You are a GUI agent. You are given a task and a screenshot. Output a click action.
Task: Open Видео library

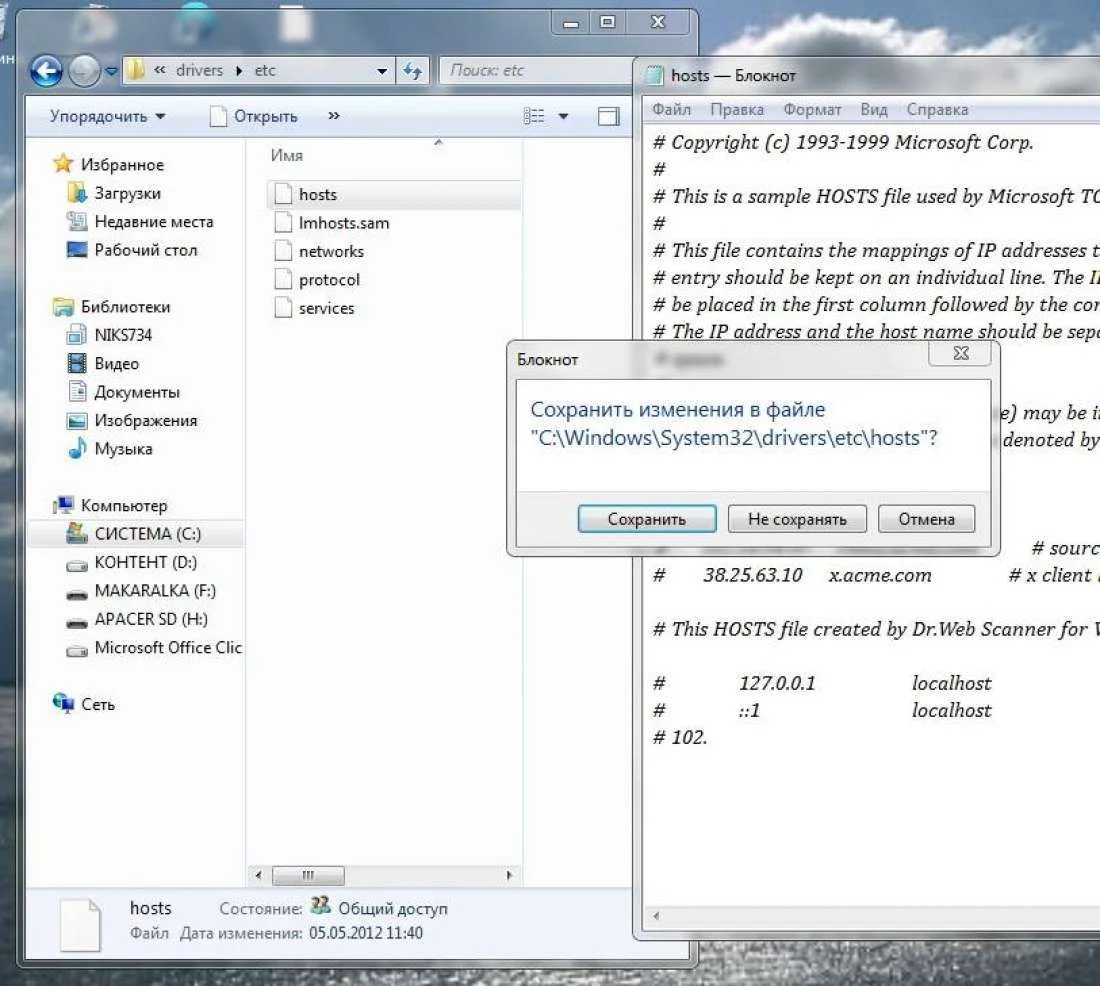(116, 364)
